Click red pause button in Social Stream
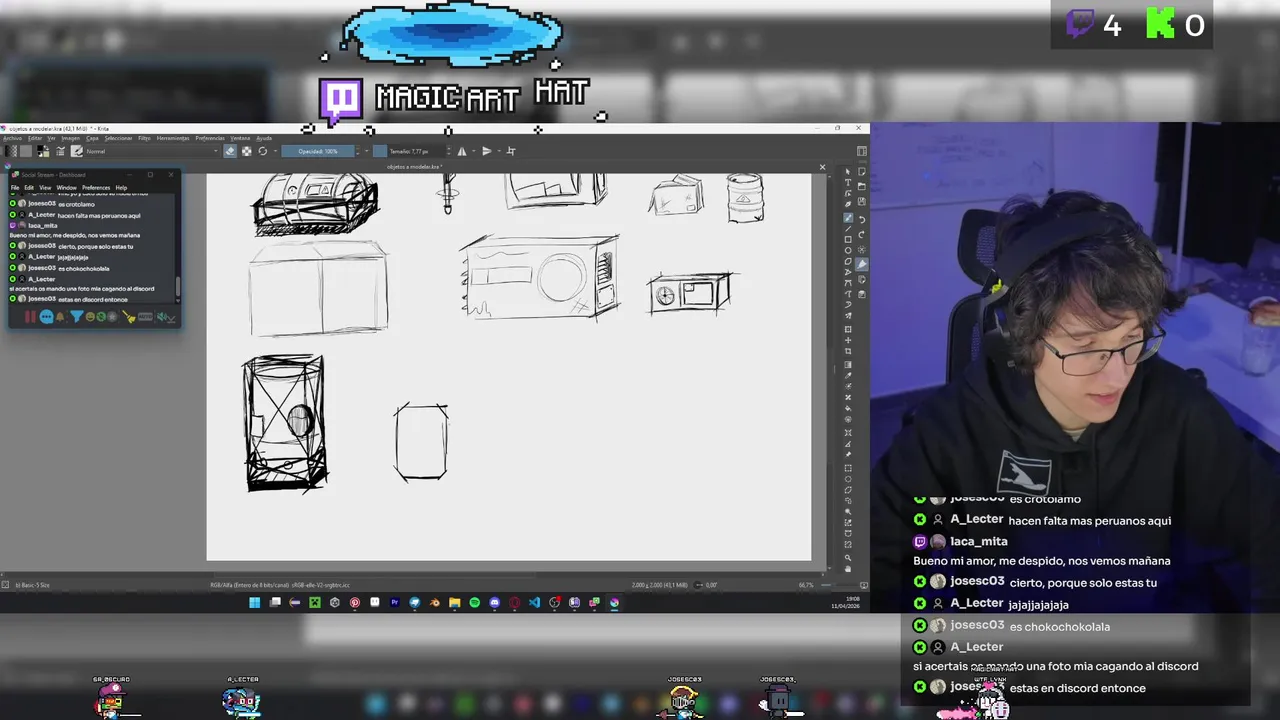The width and height of the screenshot is (1280, 720). [x=30, y=317]
